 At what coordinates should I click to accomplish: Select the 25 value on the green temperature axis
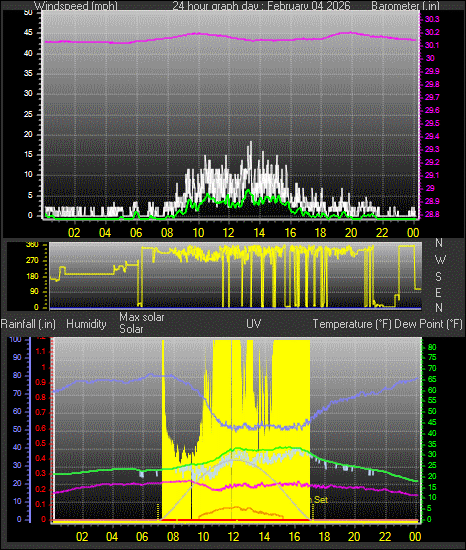[x=432, y=465]
